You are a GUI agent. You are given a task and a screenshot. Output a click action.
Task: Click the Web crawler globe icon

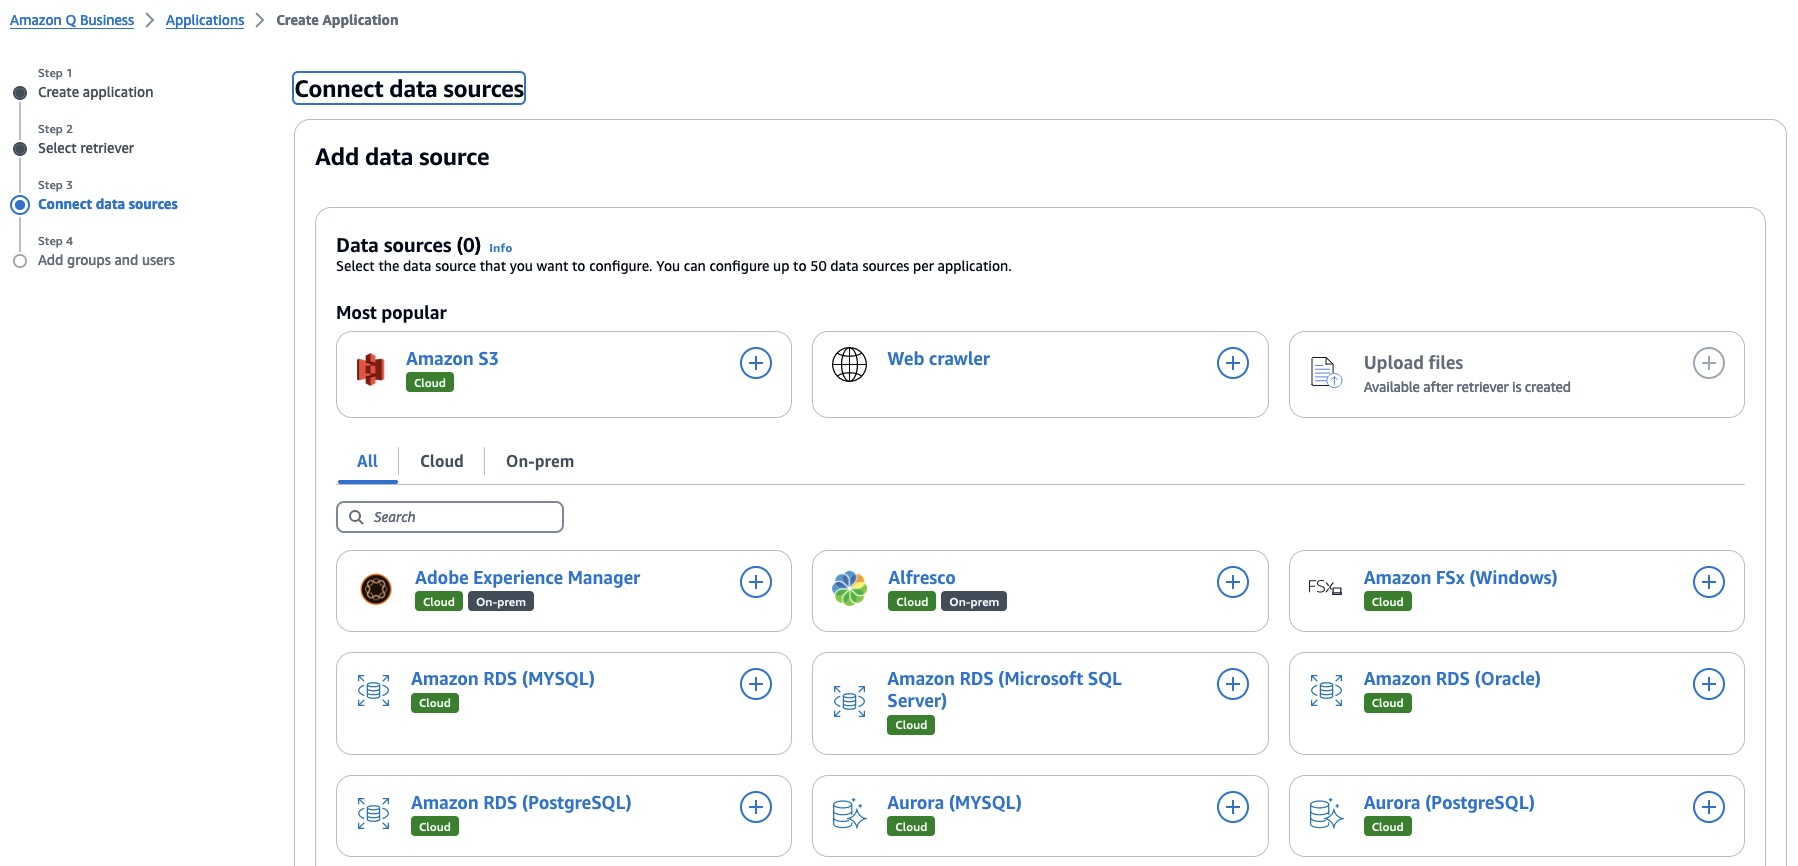point(850,365)
